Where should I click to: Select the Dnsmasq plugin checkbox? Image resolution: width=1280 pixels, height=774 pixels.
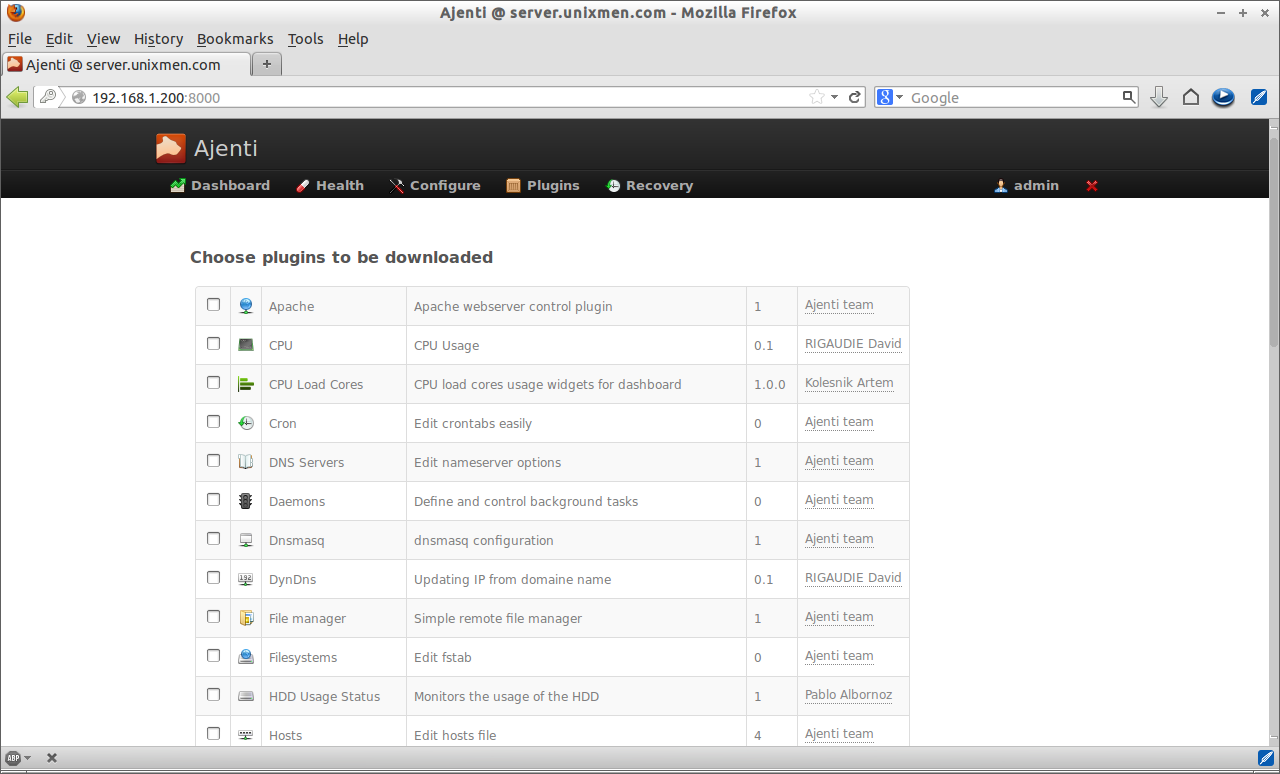[x=213, y=538]
